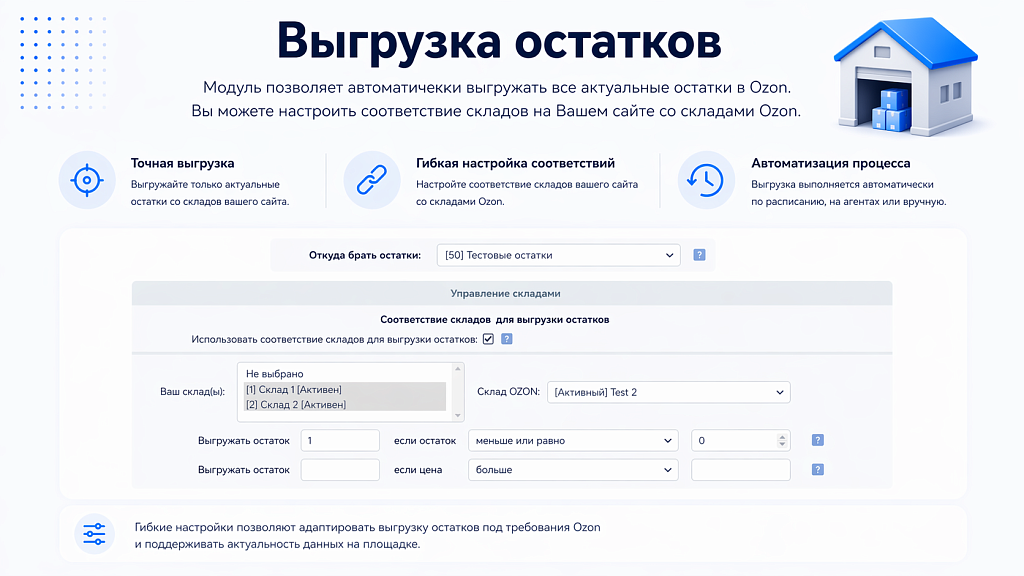Select 'Не выбрано' in warehouse list
Viewport: 1024px width, 576px height.
345,374
